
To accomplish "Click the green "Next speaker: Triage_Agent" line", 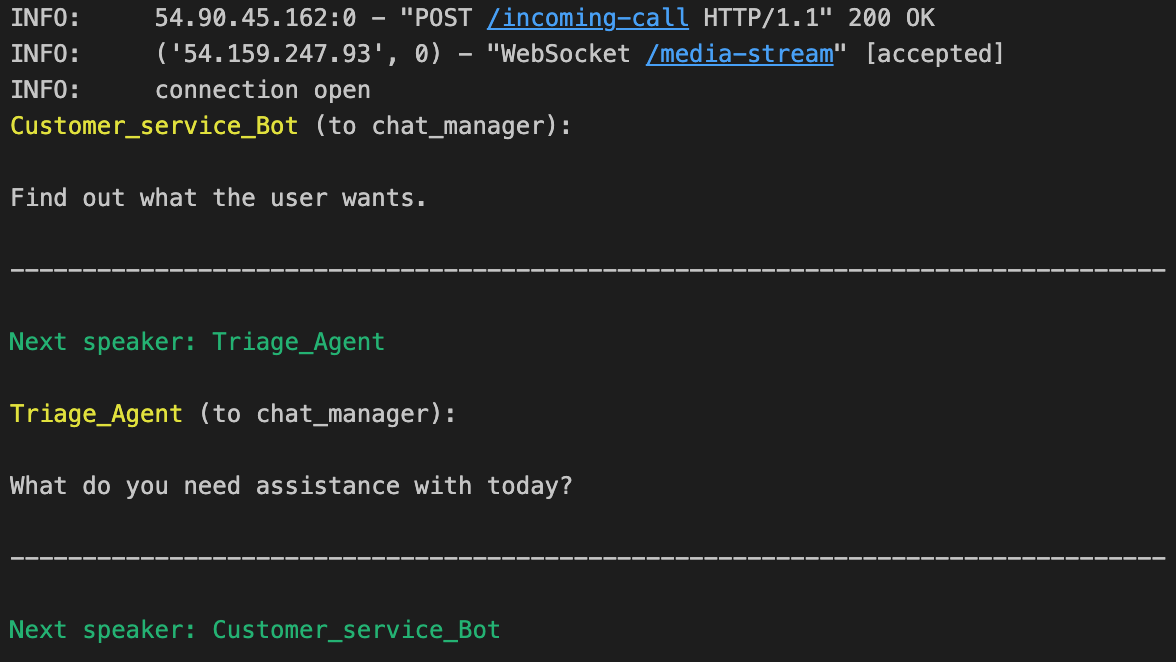I will [x=197, y=341].
